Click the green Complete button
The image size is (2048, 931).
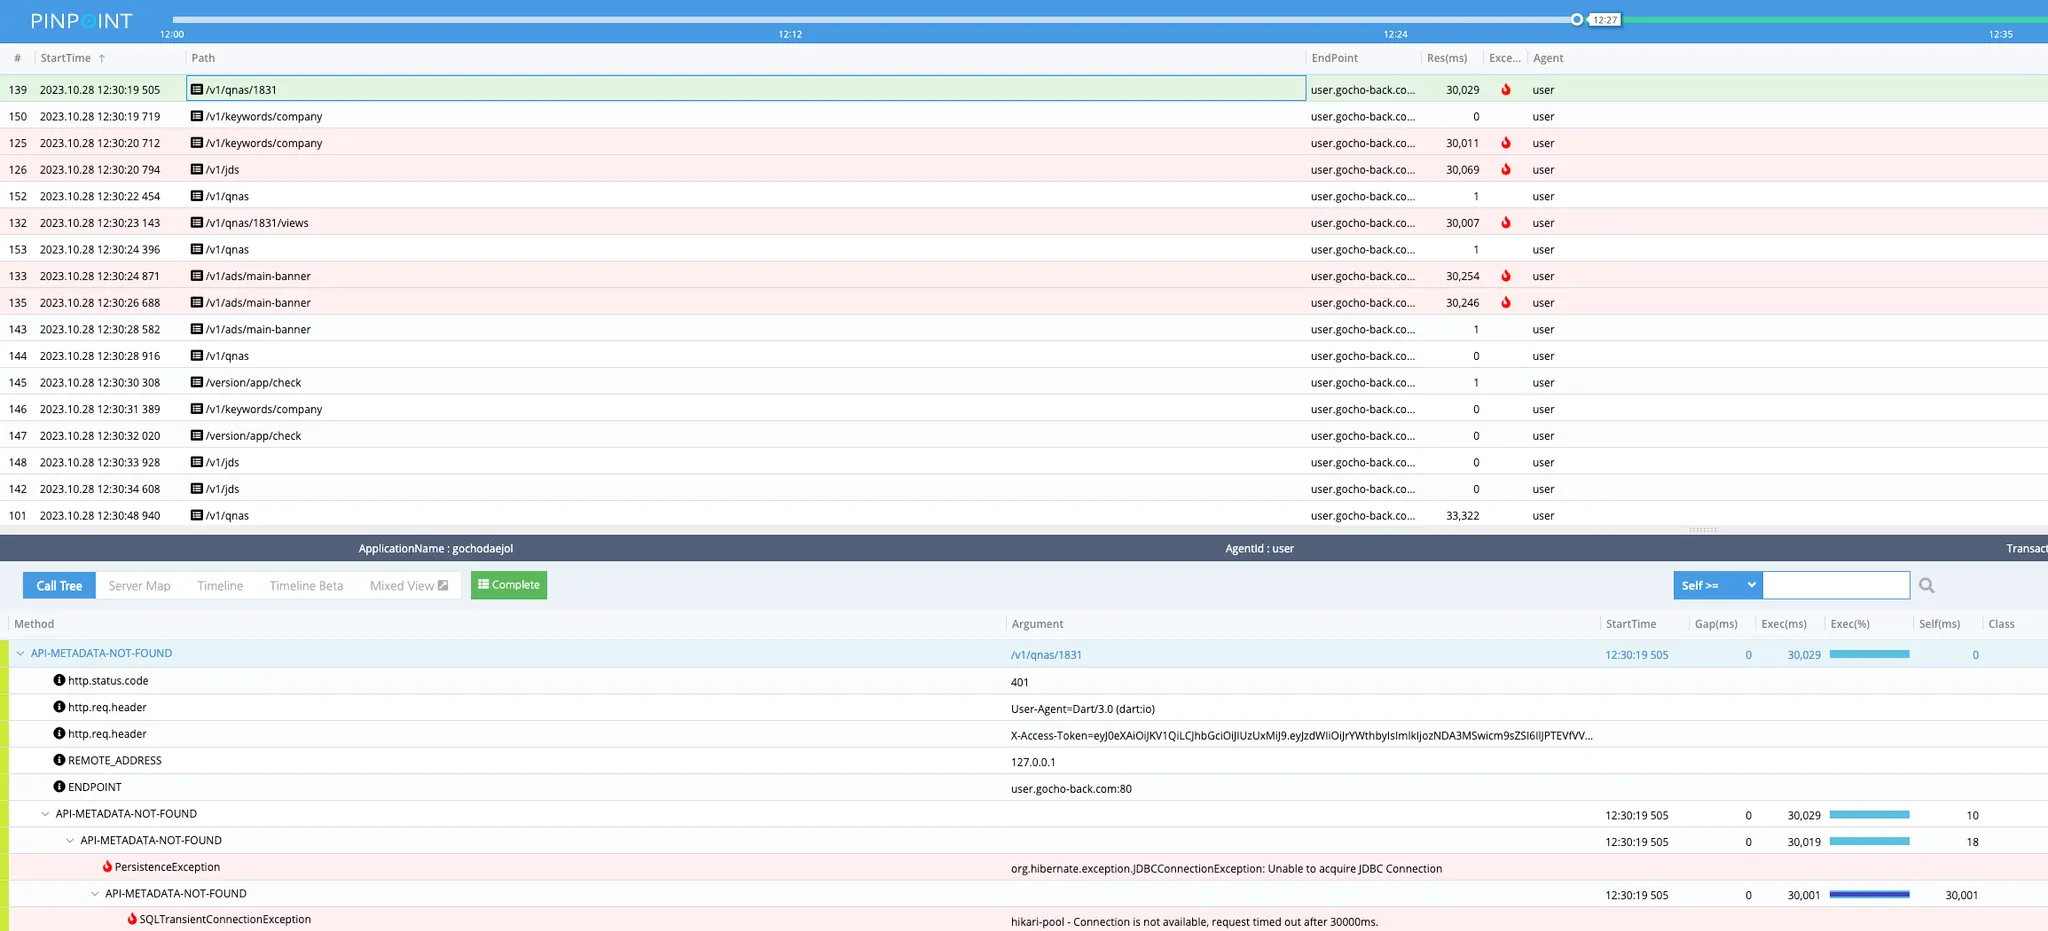509,585
